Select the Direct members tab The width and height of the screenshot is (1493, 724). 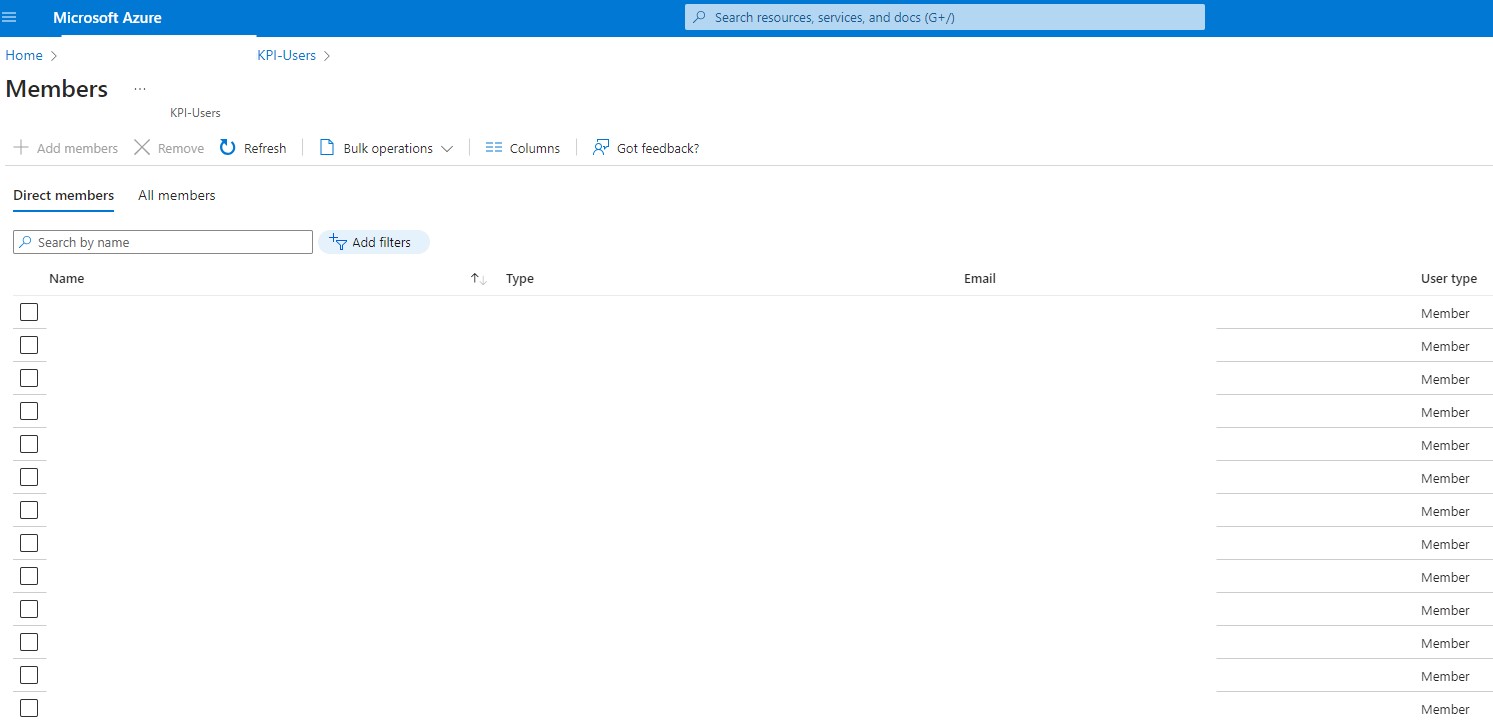pos(63,195)
